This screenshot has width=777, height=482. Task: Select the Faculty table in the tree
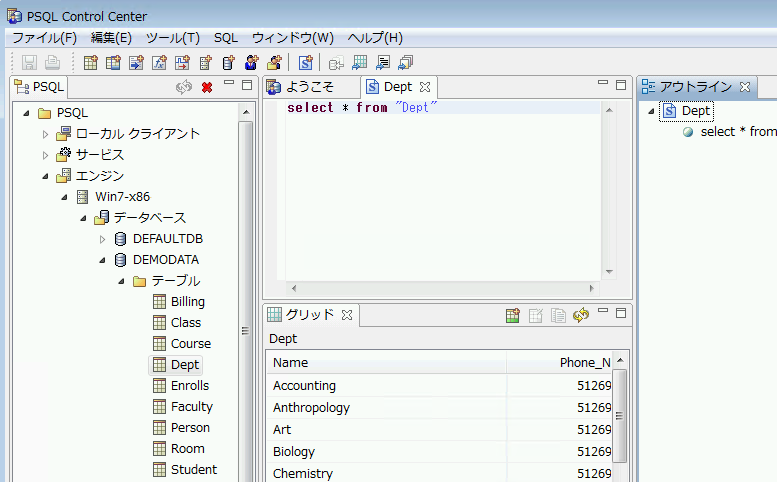coord(191,407)
